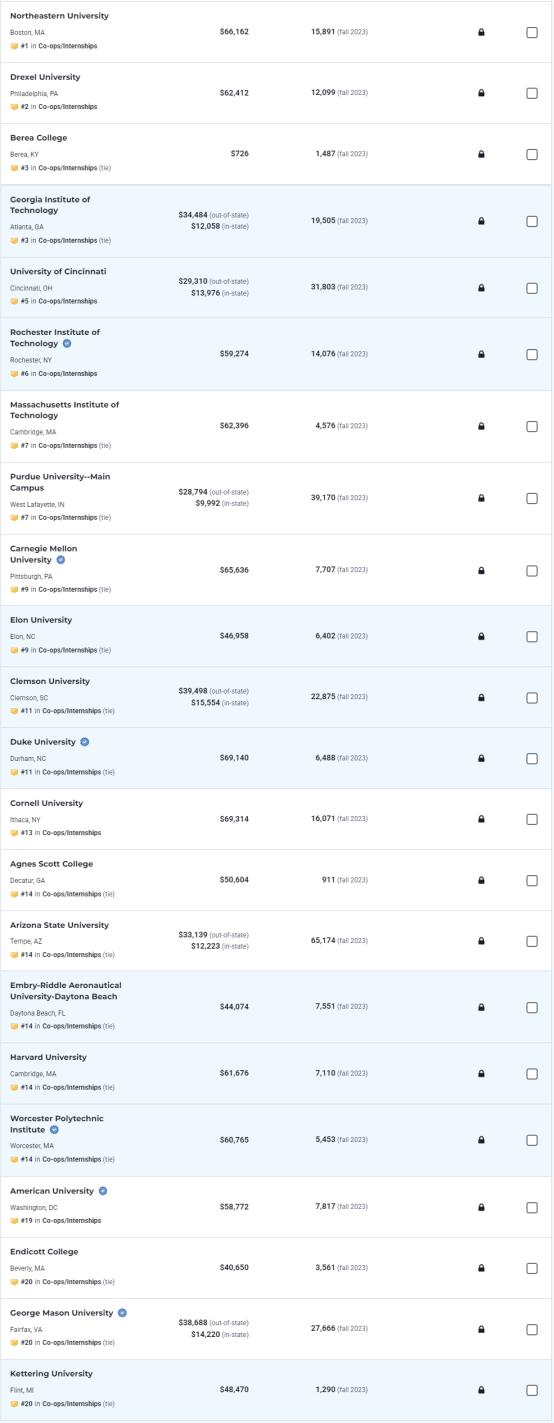Click the 65,174 enrollment figure
Viewport: 554px width, 1423px height.
coord(323,941)
